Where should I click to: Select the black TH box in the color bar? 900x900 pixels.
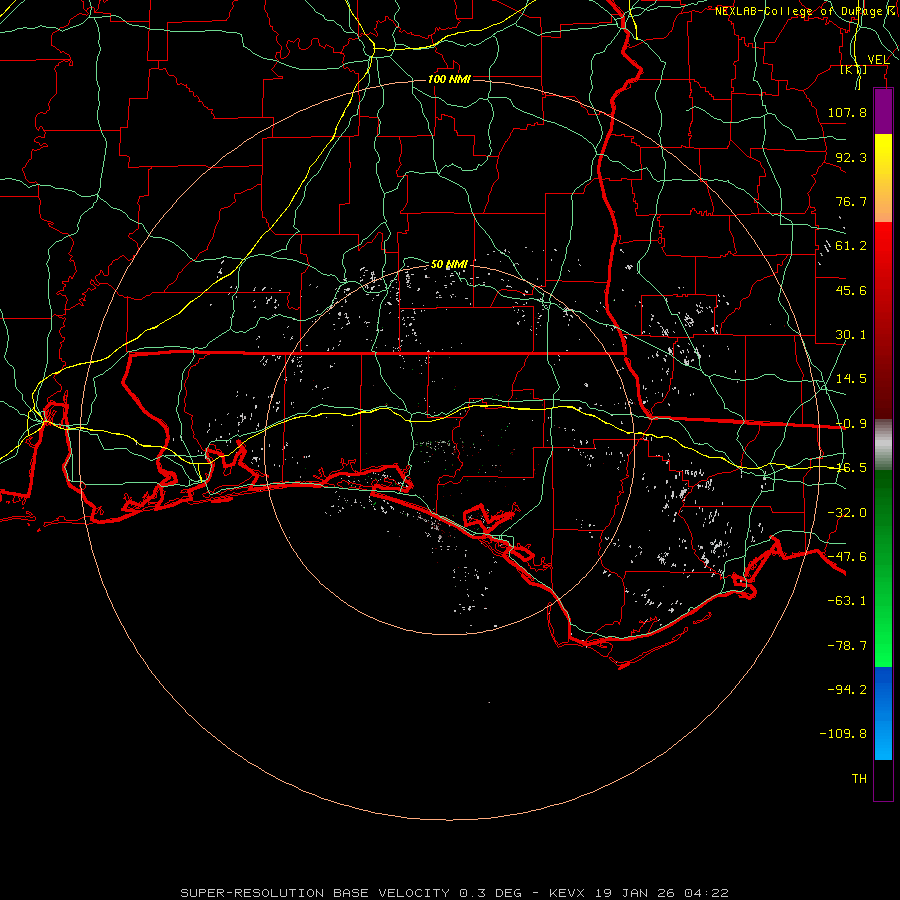point(883,780)
